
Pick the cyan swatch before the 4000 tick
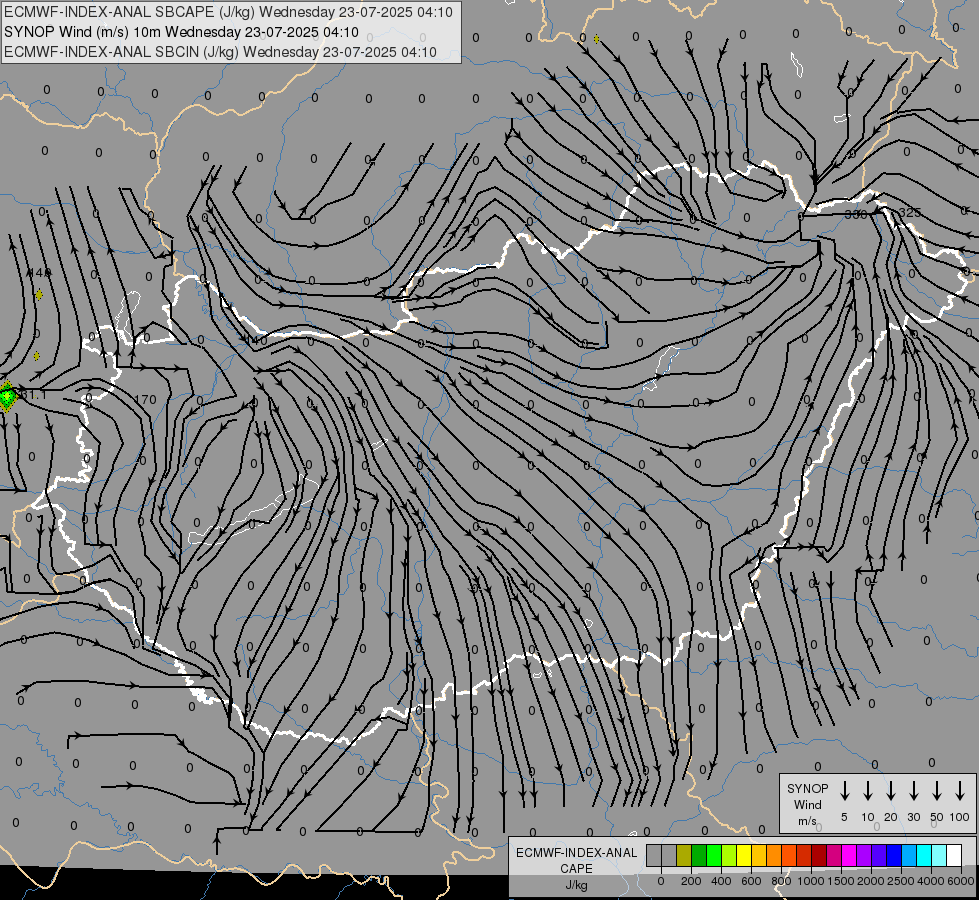[923, 855]
